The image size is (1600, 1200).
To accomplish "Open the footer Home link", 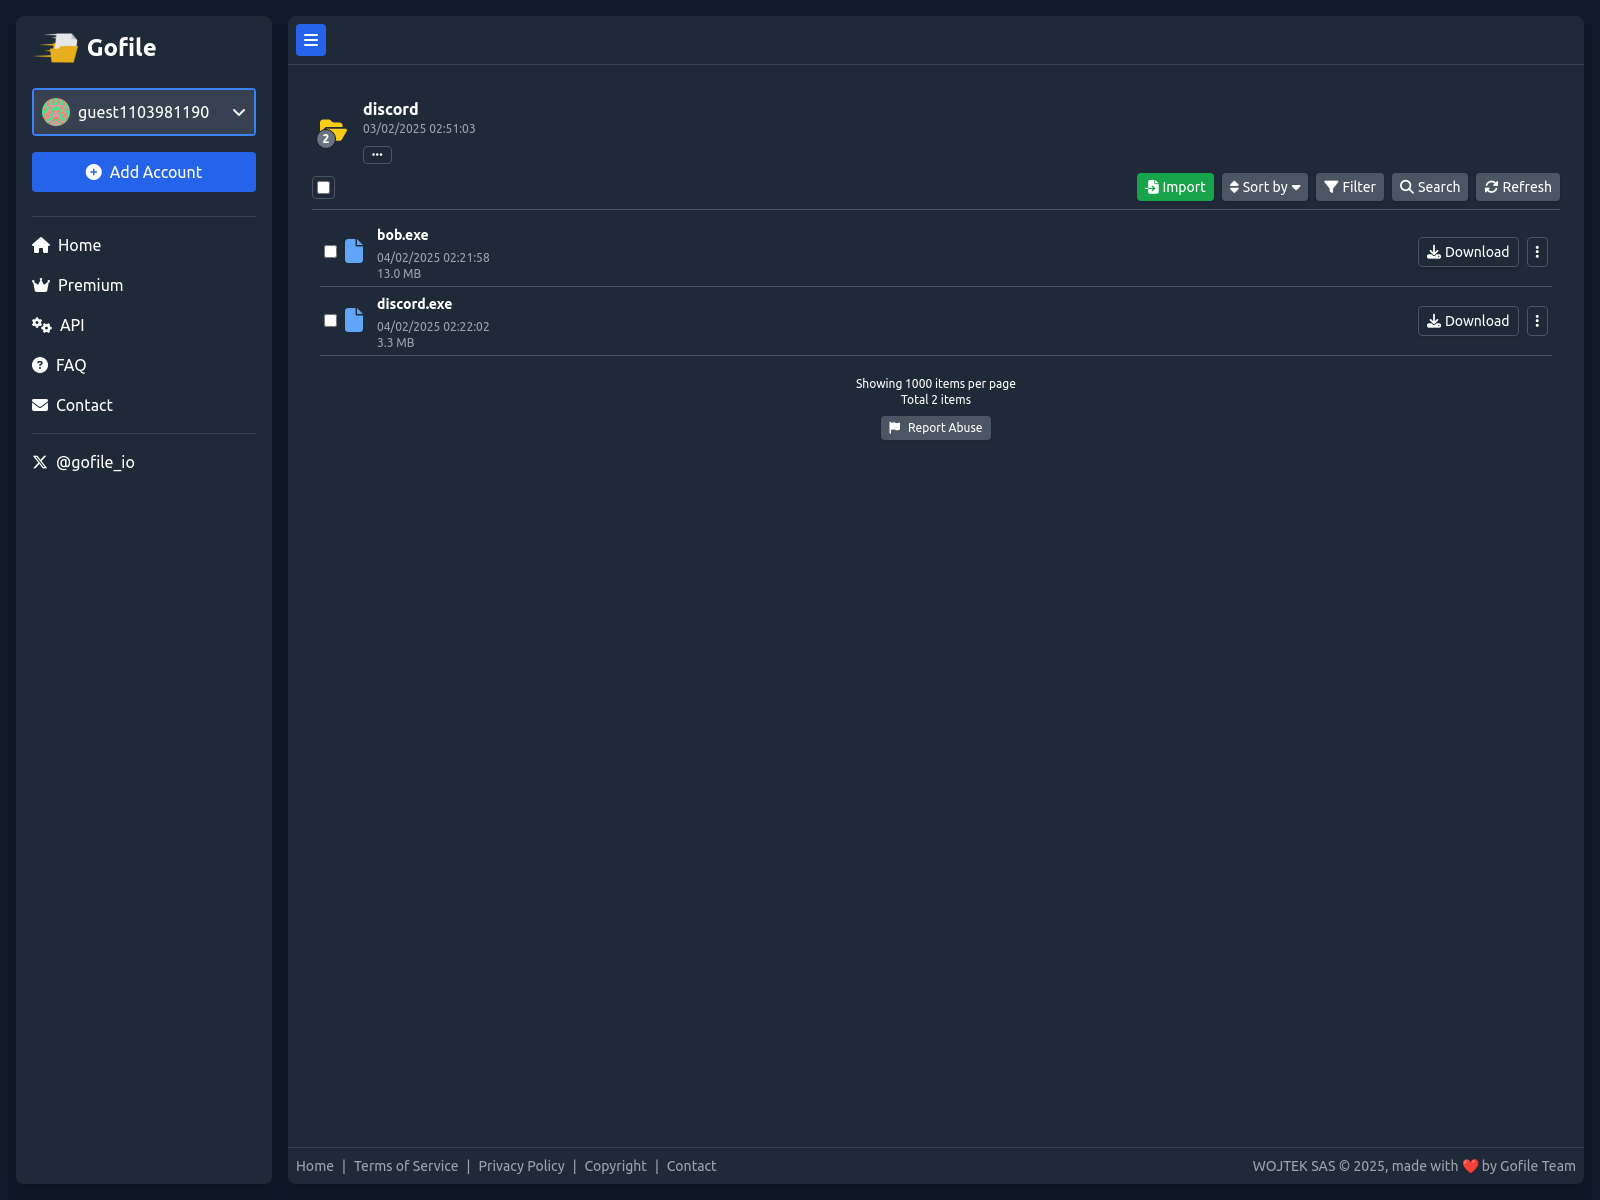I will pyautogui.click(x=315, y=1166).
